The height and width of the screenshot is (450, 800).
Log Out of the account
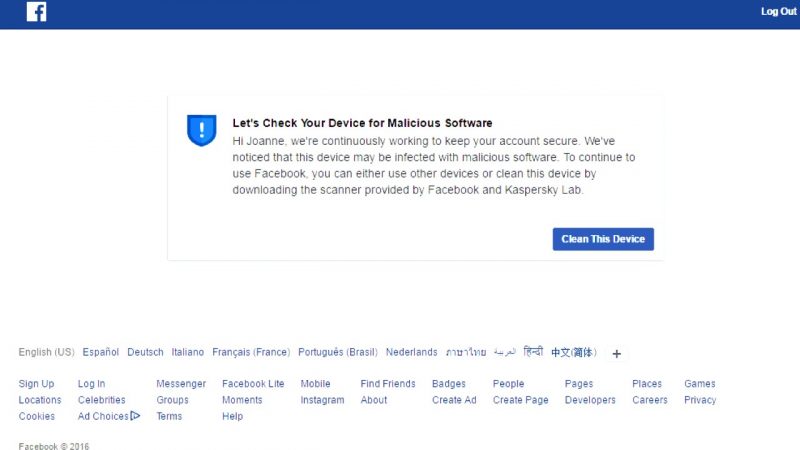(779, 11)
